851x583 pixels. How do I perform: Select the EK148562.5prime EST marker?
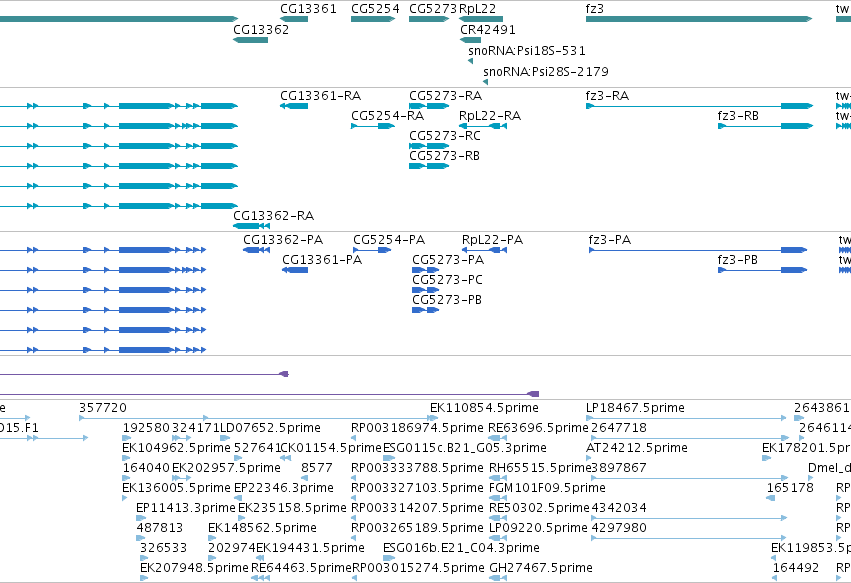tap(212, 538)
